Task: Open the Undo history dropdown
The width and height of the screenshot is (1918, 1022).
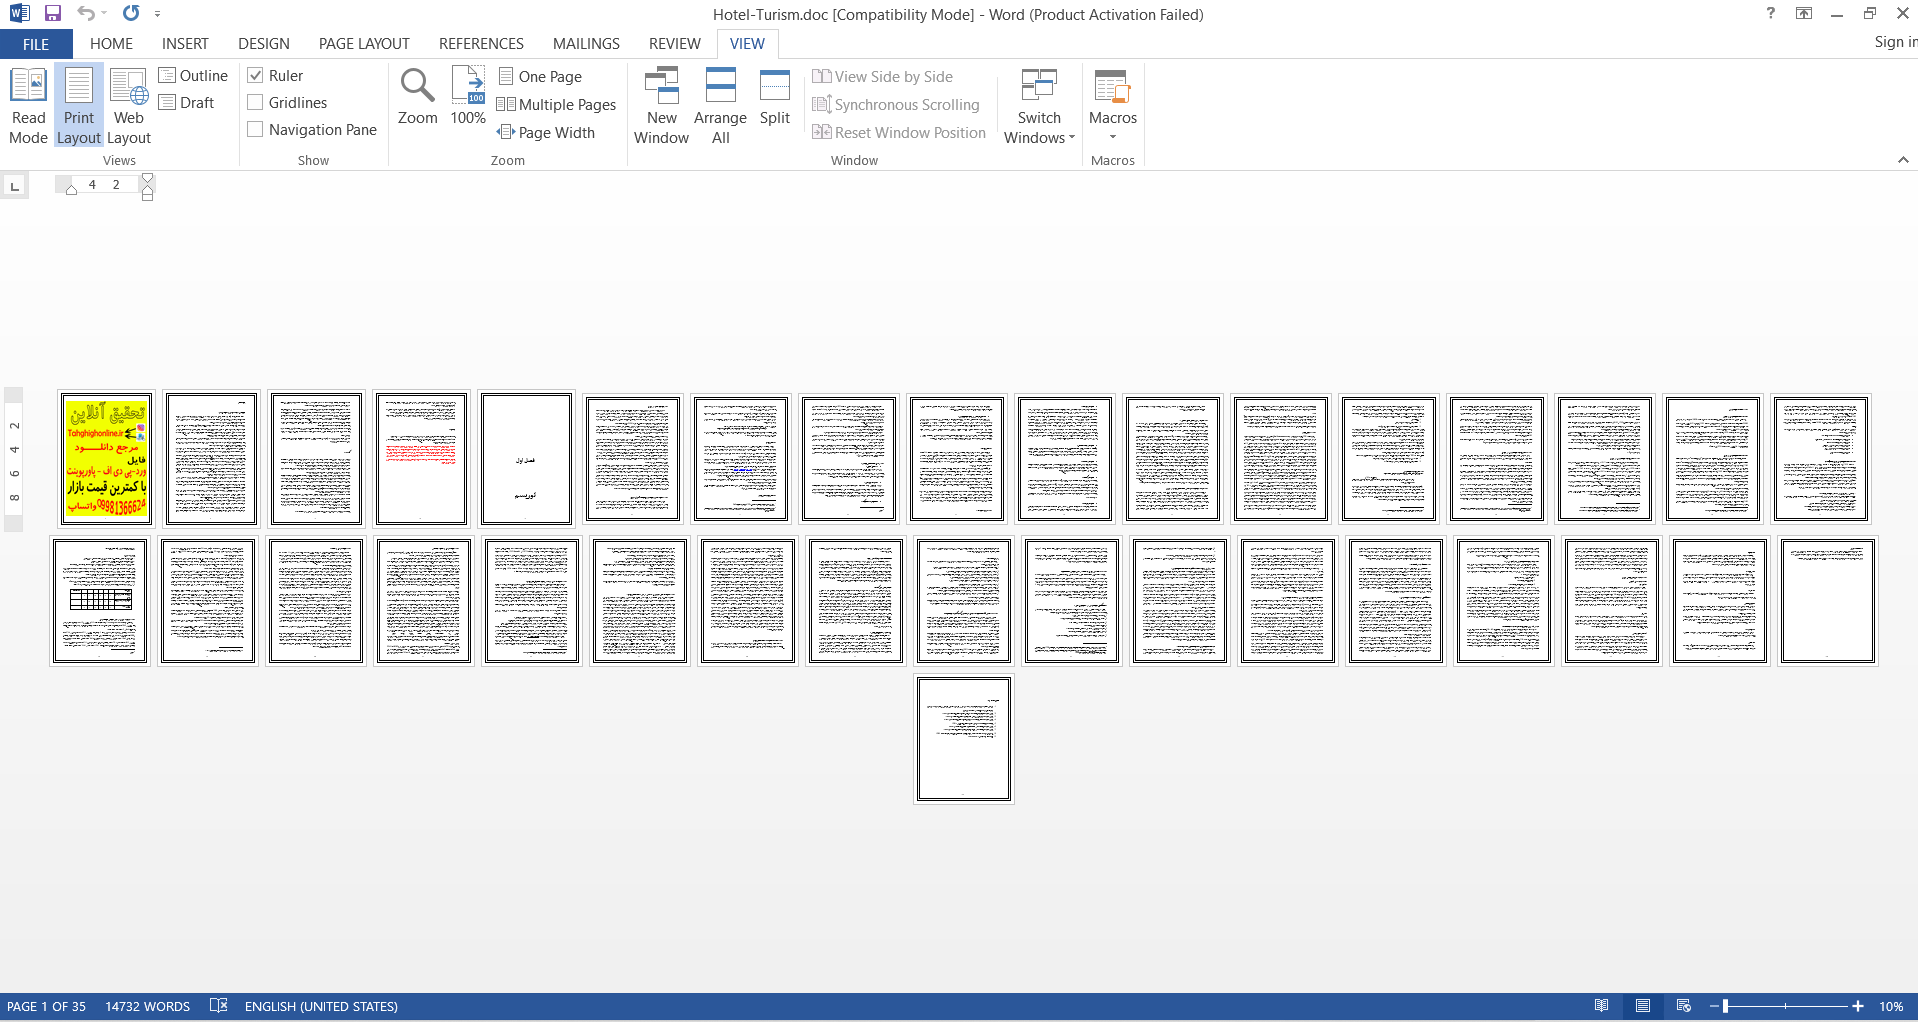Action: pyautogui.click(x=104, y=14)
